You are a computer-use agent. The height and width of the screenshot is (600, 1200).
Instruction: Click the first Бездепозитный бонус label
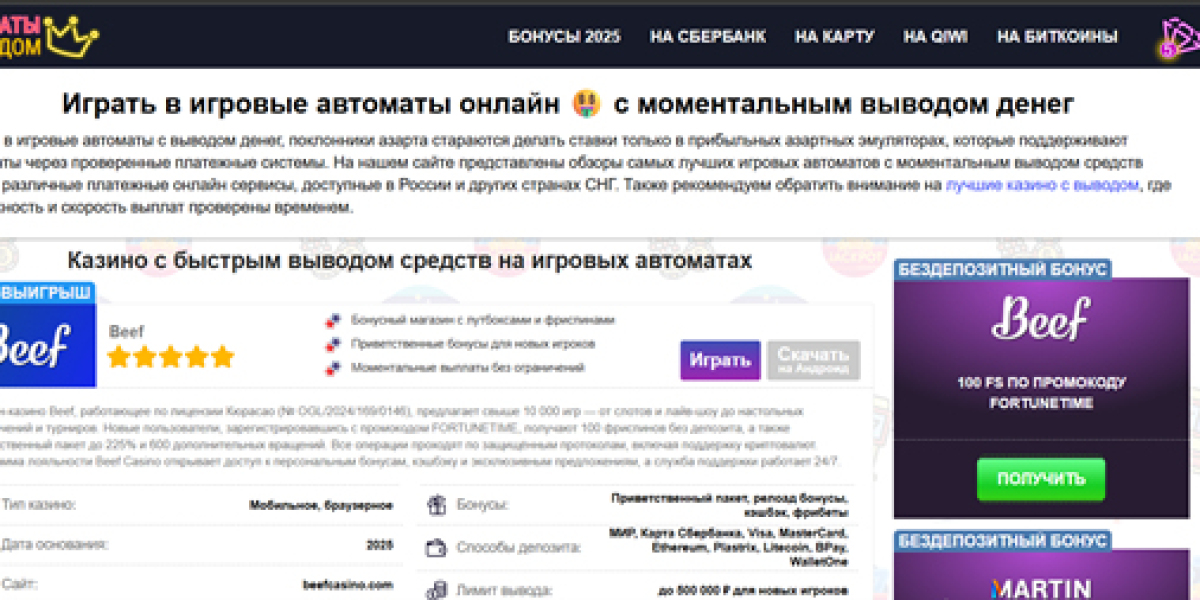(x=1002, y=269)
